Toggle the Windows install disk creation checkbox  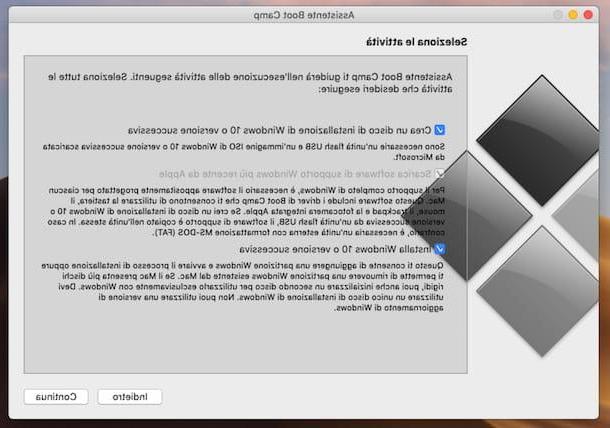click(440, 130)
